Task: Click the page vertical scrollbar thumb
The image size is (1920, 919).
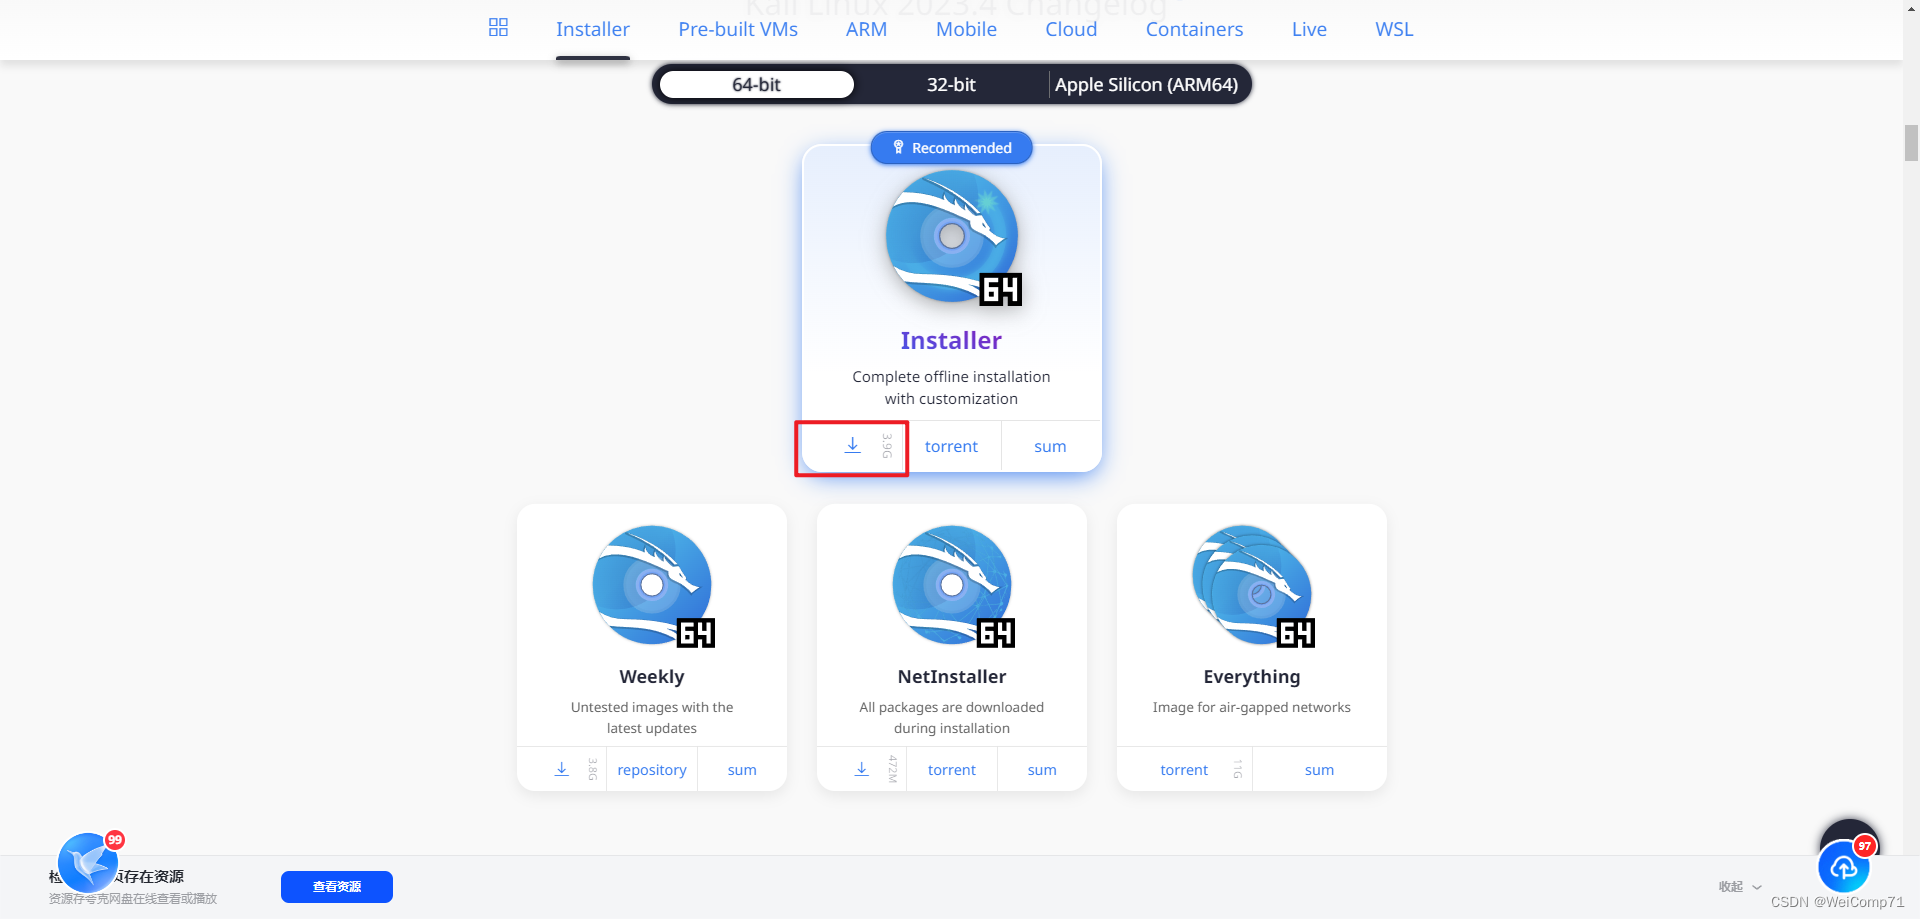Action: 1911,142
